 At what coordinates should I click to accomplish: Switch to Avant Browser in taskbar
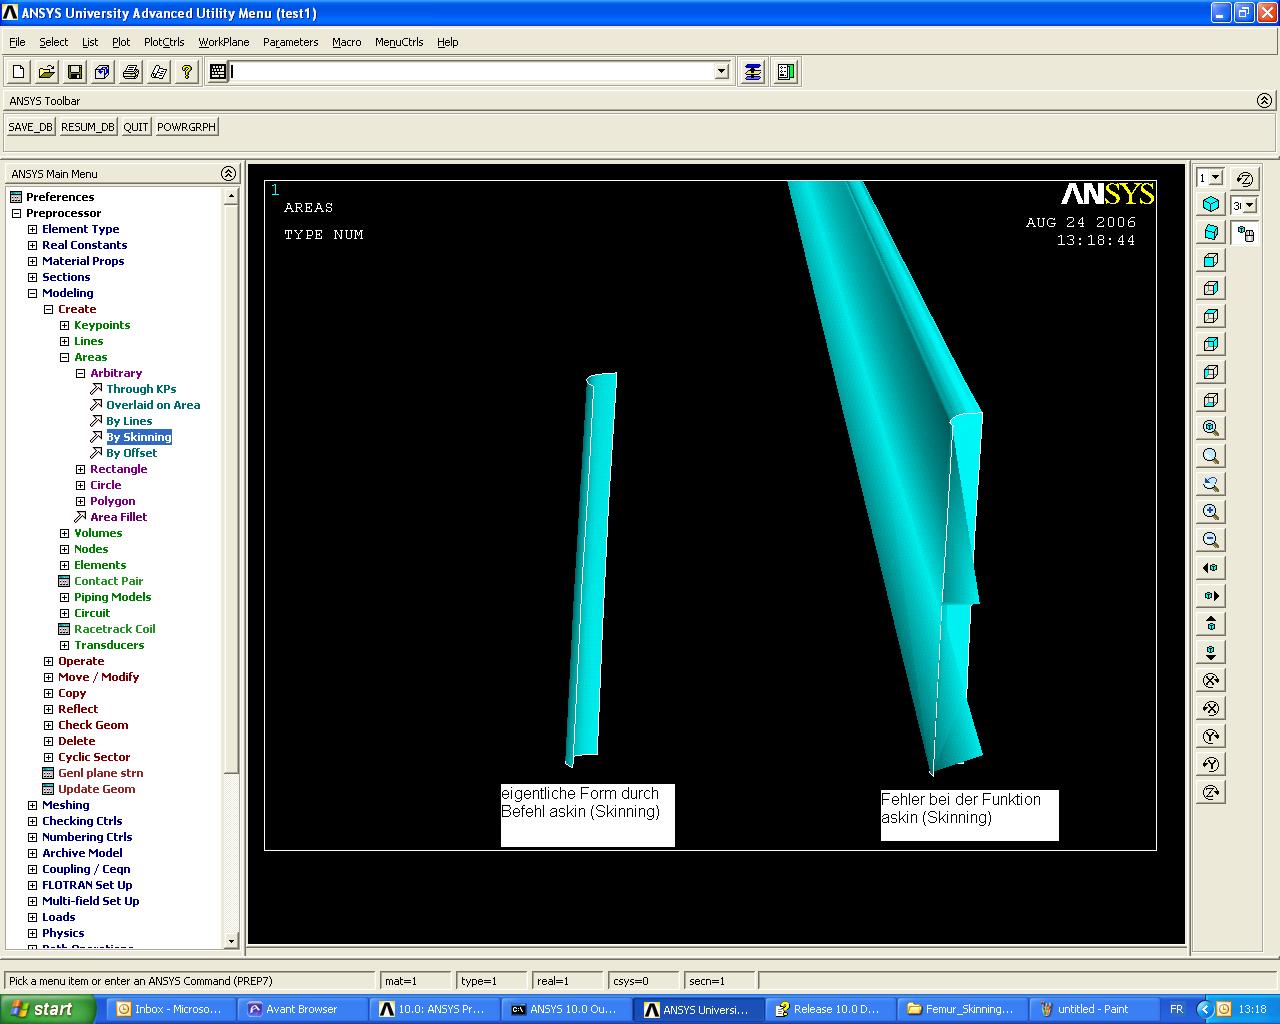tap(301, 1009)
